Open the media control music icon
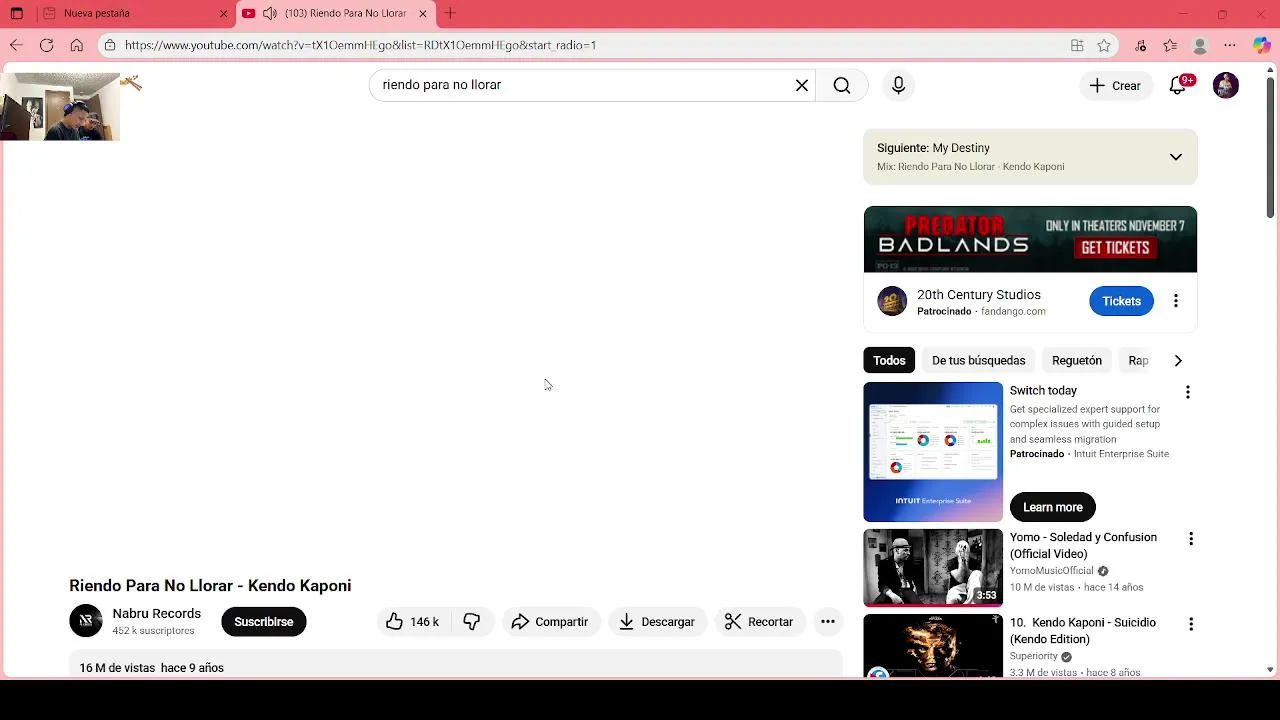1280x720 pixels. click(x=1141, y=45)
